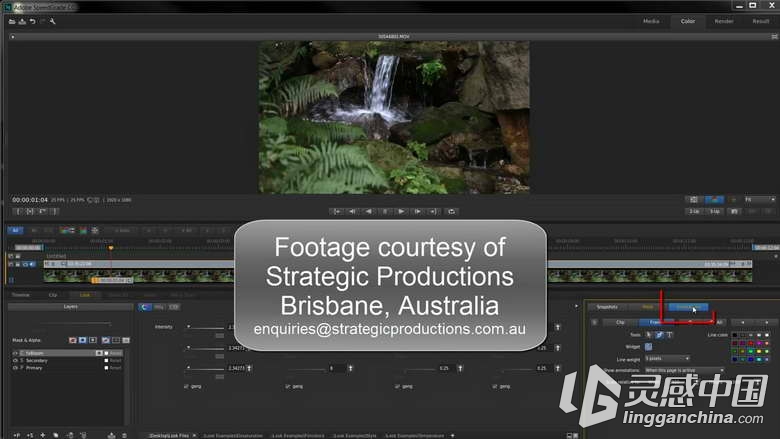Click the blue scope display icon above Fit

point(714,199)
